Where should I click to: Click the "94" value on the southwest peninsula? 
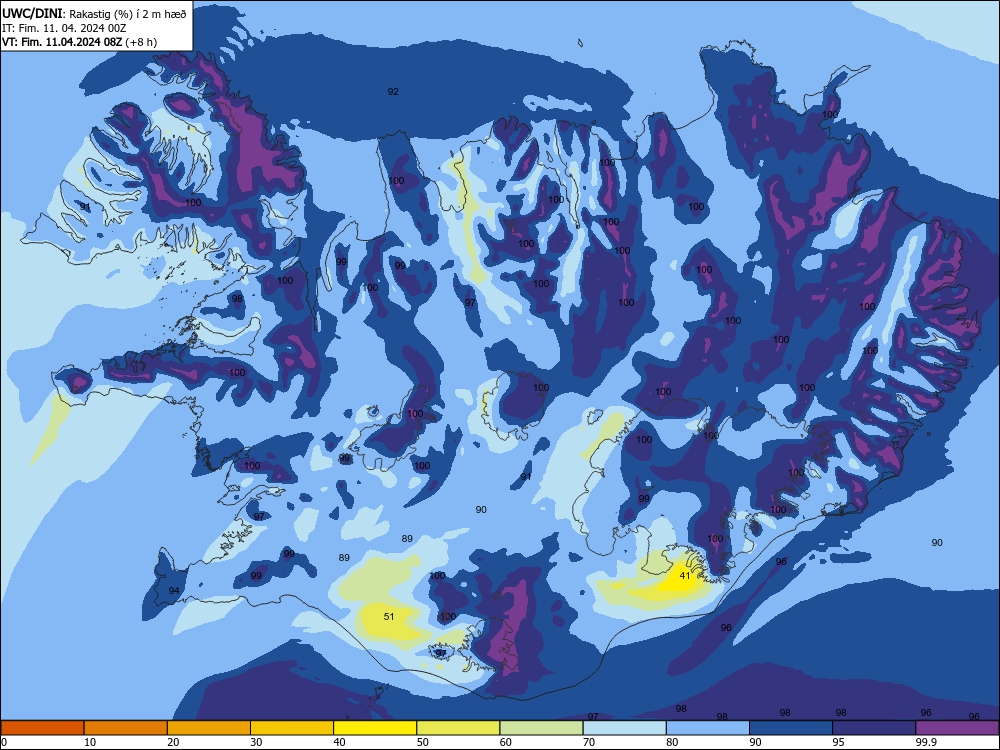pos(174,591)
